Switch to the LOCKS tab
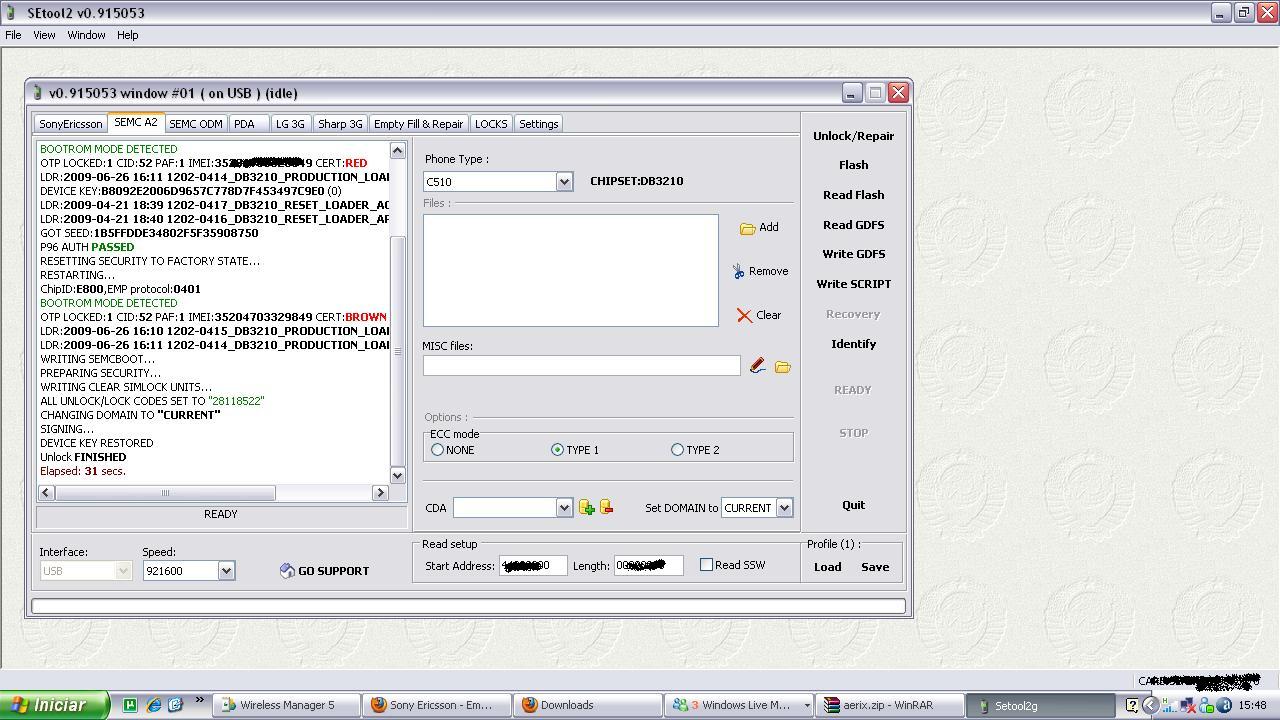Viewport: 1280px width, 720px height. [x=491, y=124]
